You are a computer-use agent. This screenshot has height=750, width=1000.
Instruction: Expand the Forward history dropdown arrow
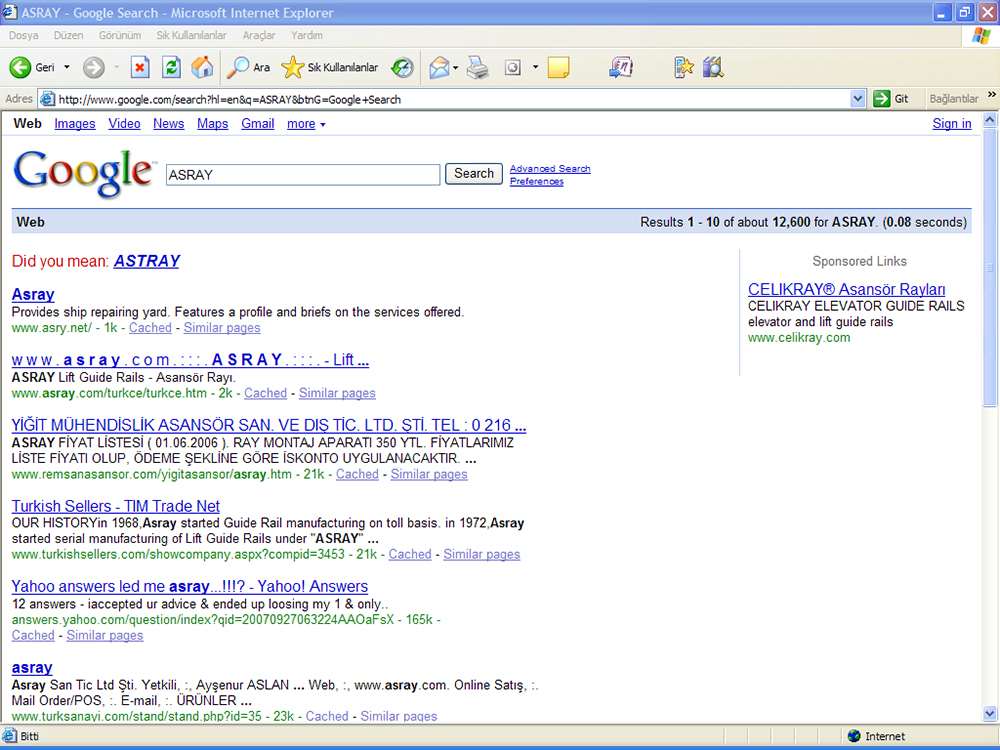pos(116,67)
